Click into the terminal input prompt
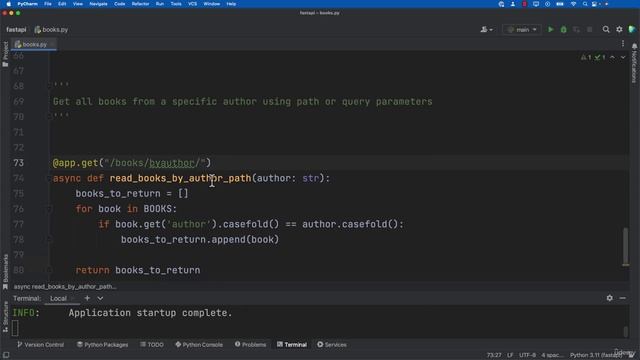Screen dimensions: 640x360 (x=15, y=328)
